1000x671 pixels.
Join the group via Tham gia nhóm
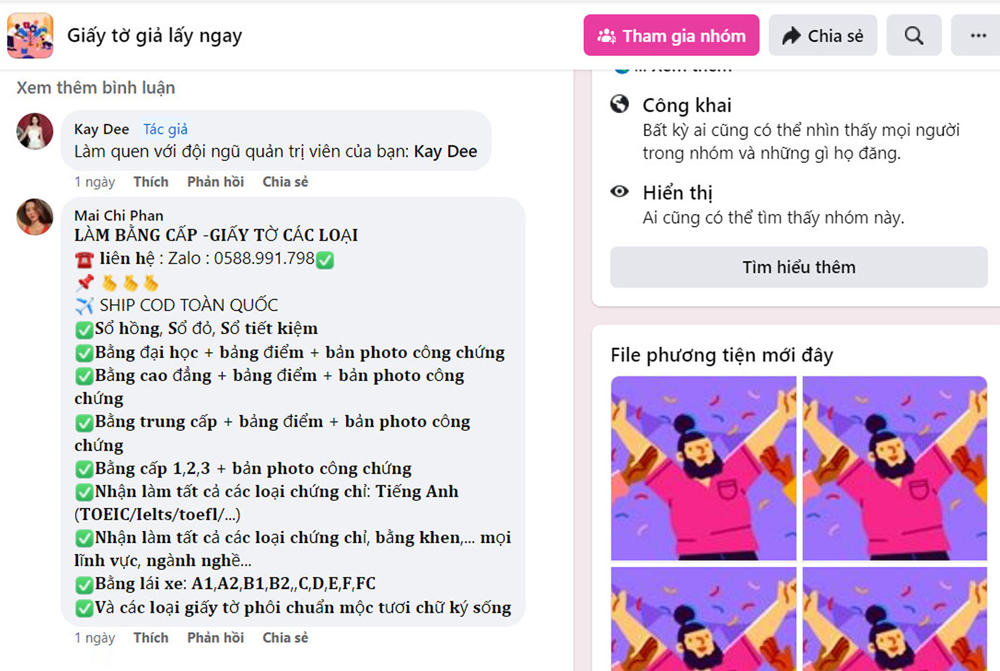click(671, 36)
